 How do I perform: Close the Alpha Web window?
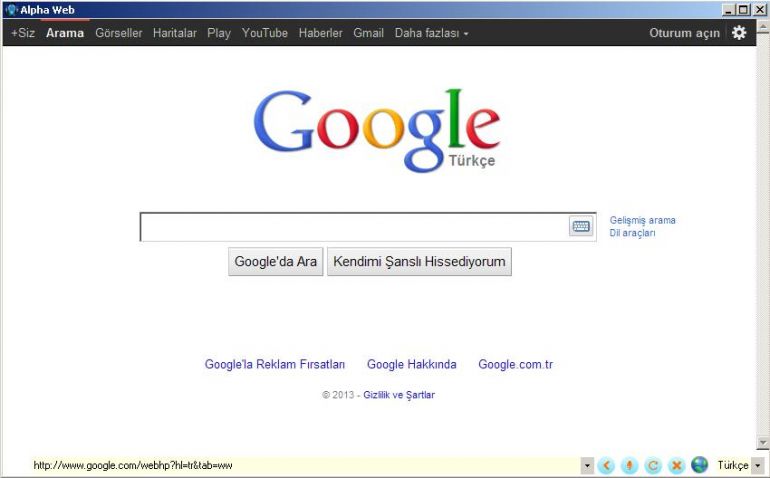pyautogui.click(x=760, y=10)
